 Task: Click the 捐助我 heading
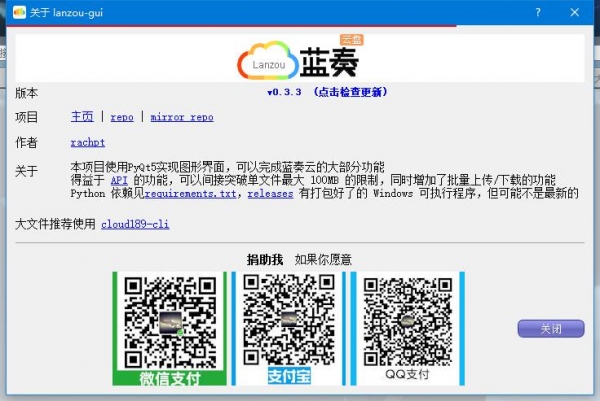tap(265, 260)
